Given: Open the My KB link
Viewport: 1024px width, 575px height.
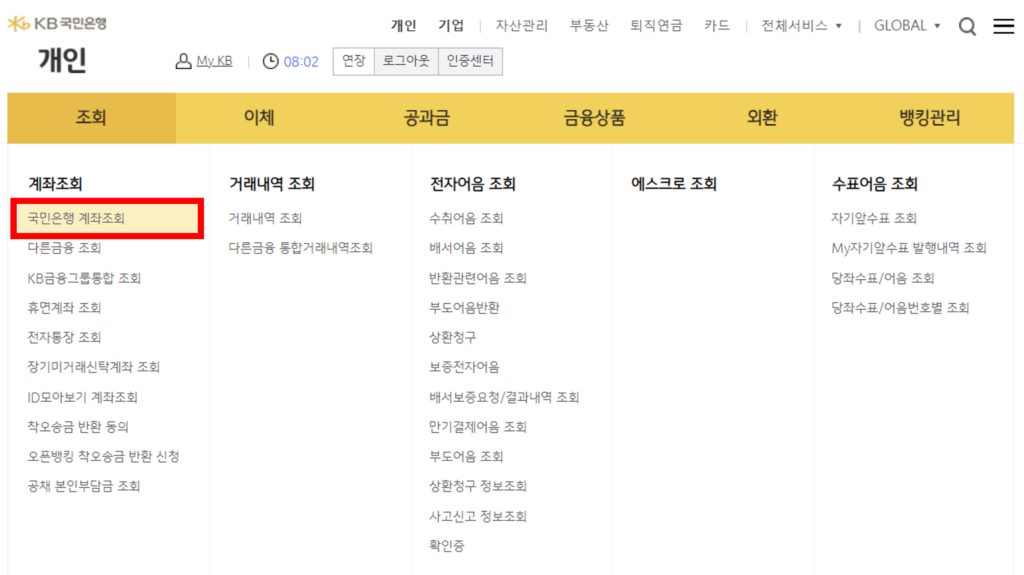Looking at the screenshot, I should [214, 61].
